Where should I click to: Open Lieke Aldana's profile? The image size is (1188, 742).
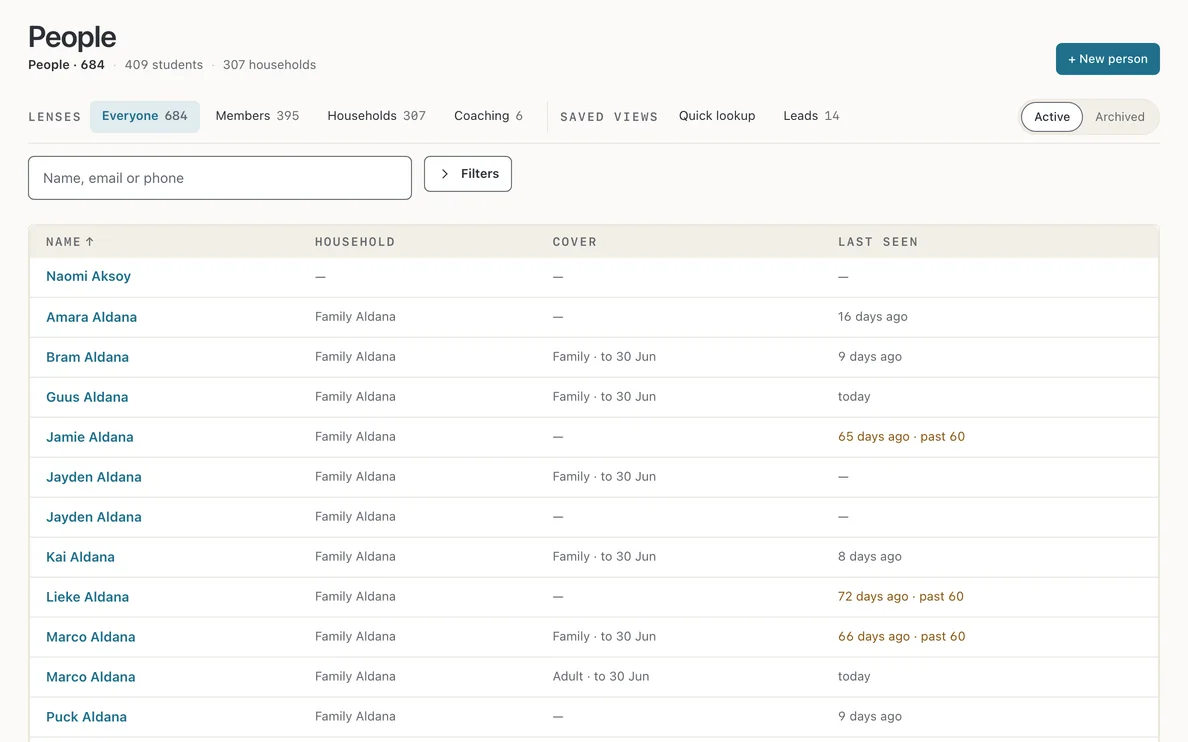[x=87, y=597]
